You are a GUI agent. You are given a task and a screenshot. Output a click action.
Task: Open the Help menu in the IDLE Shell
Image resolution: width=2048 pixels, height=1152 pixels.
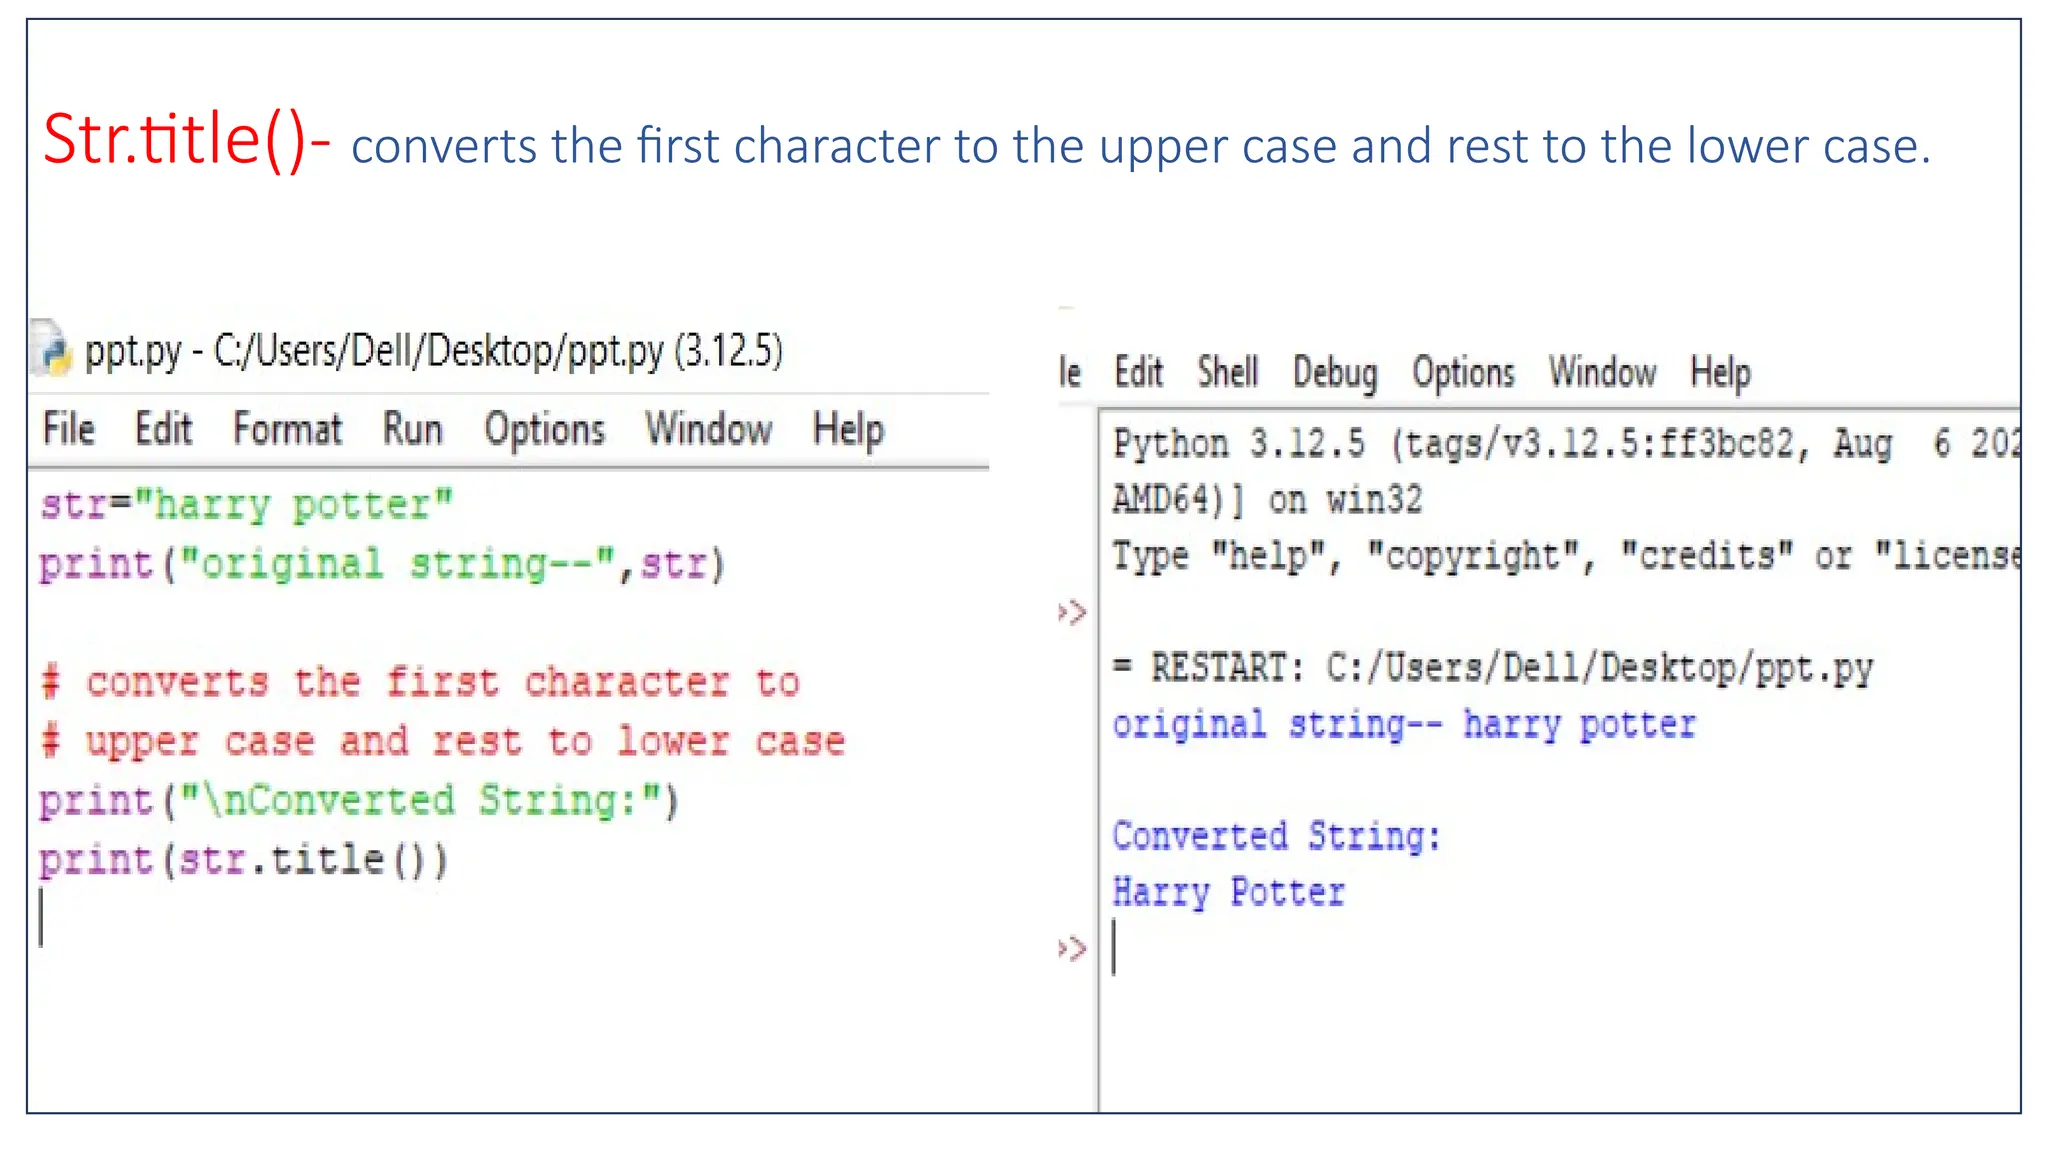click(x=1720, y=374)
